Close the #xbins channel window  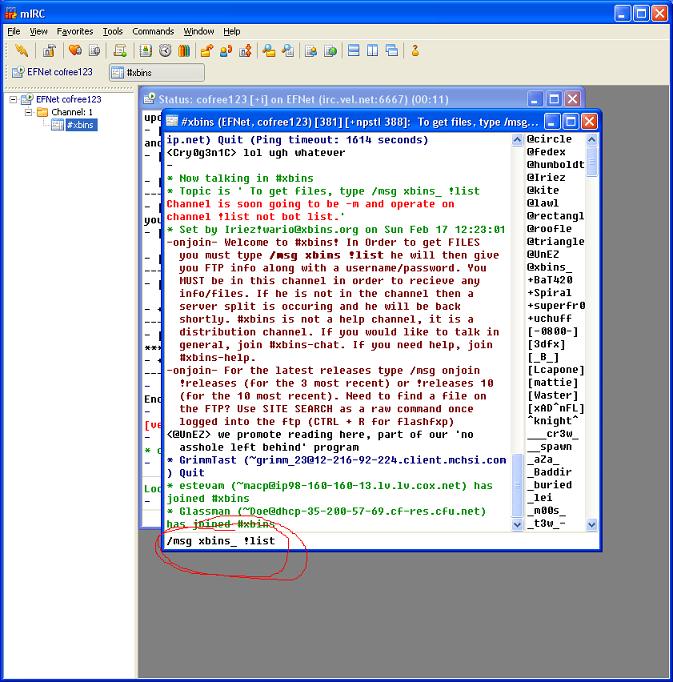click(589, 122)
